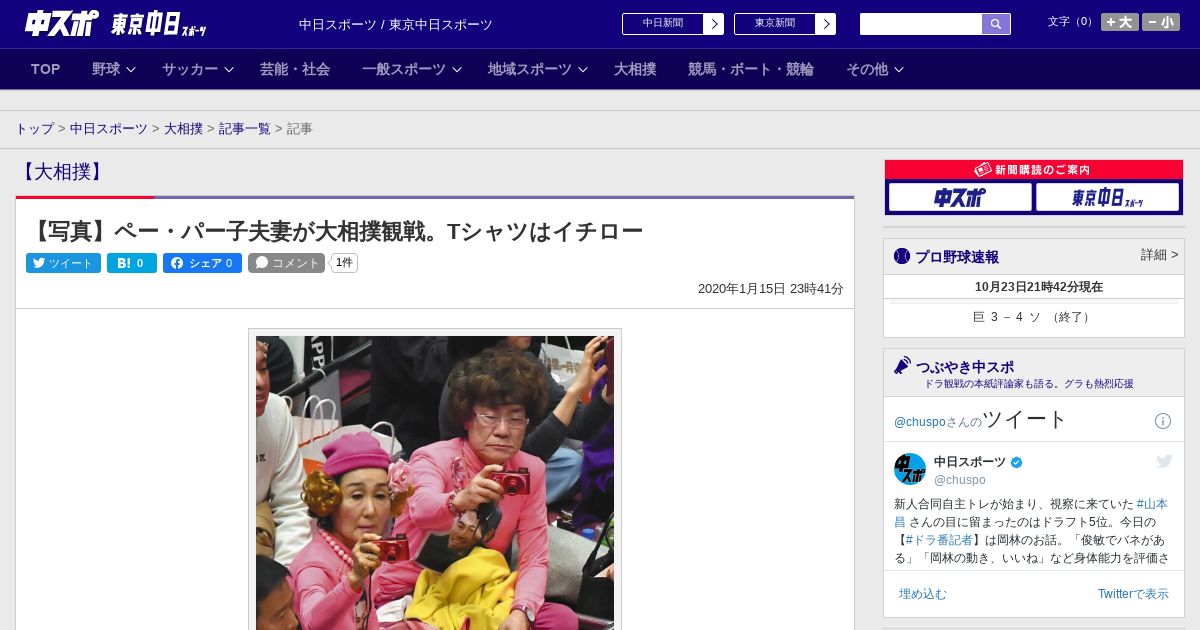Open 芸能・社会 navigation item
Screen dimensions: 1200x630
click(295, 69)
